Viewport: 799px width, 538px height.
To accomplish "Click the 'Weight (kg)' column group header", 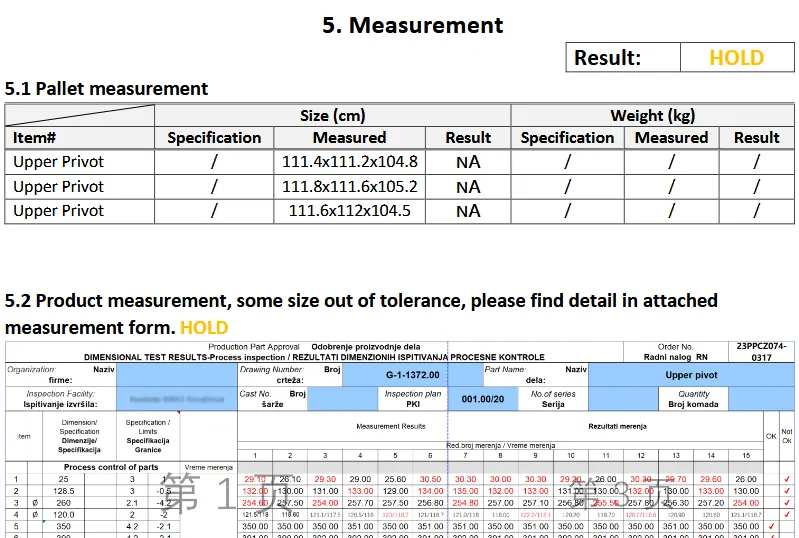I will [653, 116].
